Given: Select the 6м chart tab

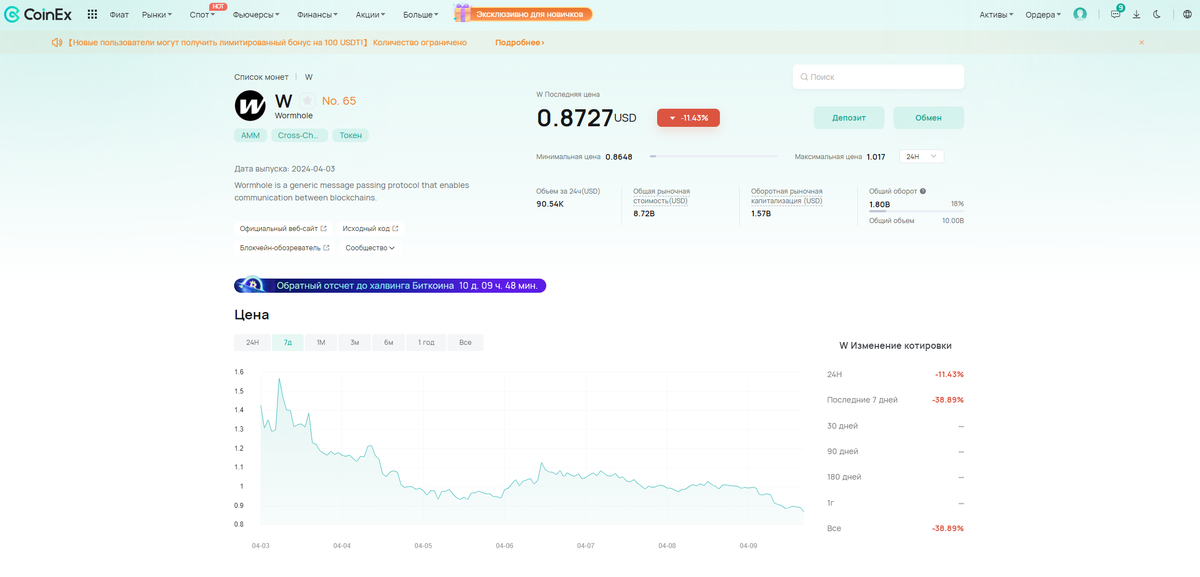Looking at the screenshot, I should 388,342.
